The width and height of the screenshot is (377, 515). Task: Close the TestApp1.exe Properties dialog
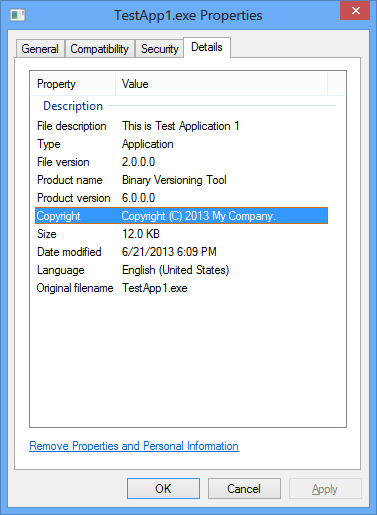(355, 11)
